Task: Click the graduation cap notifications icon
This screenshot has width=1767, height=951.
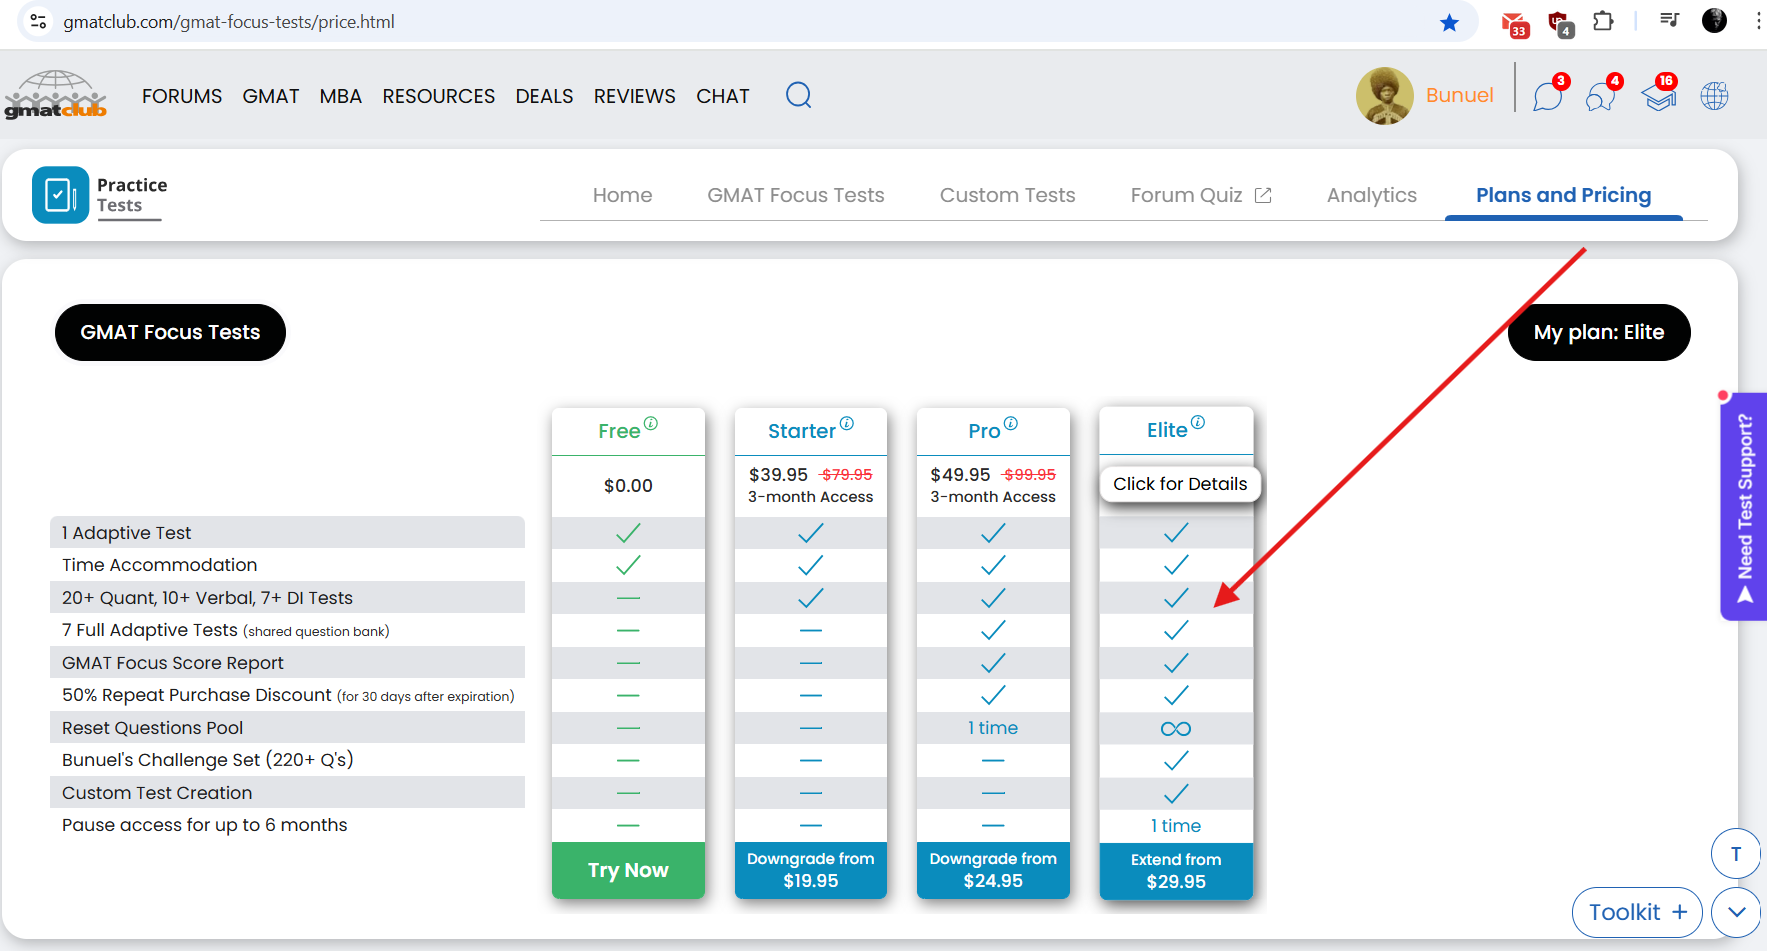Action: 1659,97
